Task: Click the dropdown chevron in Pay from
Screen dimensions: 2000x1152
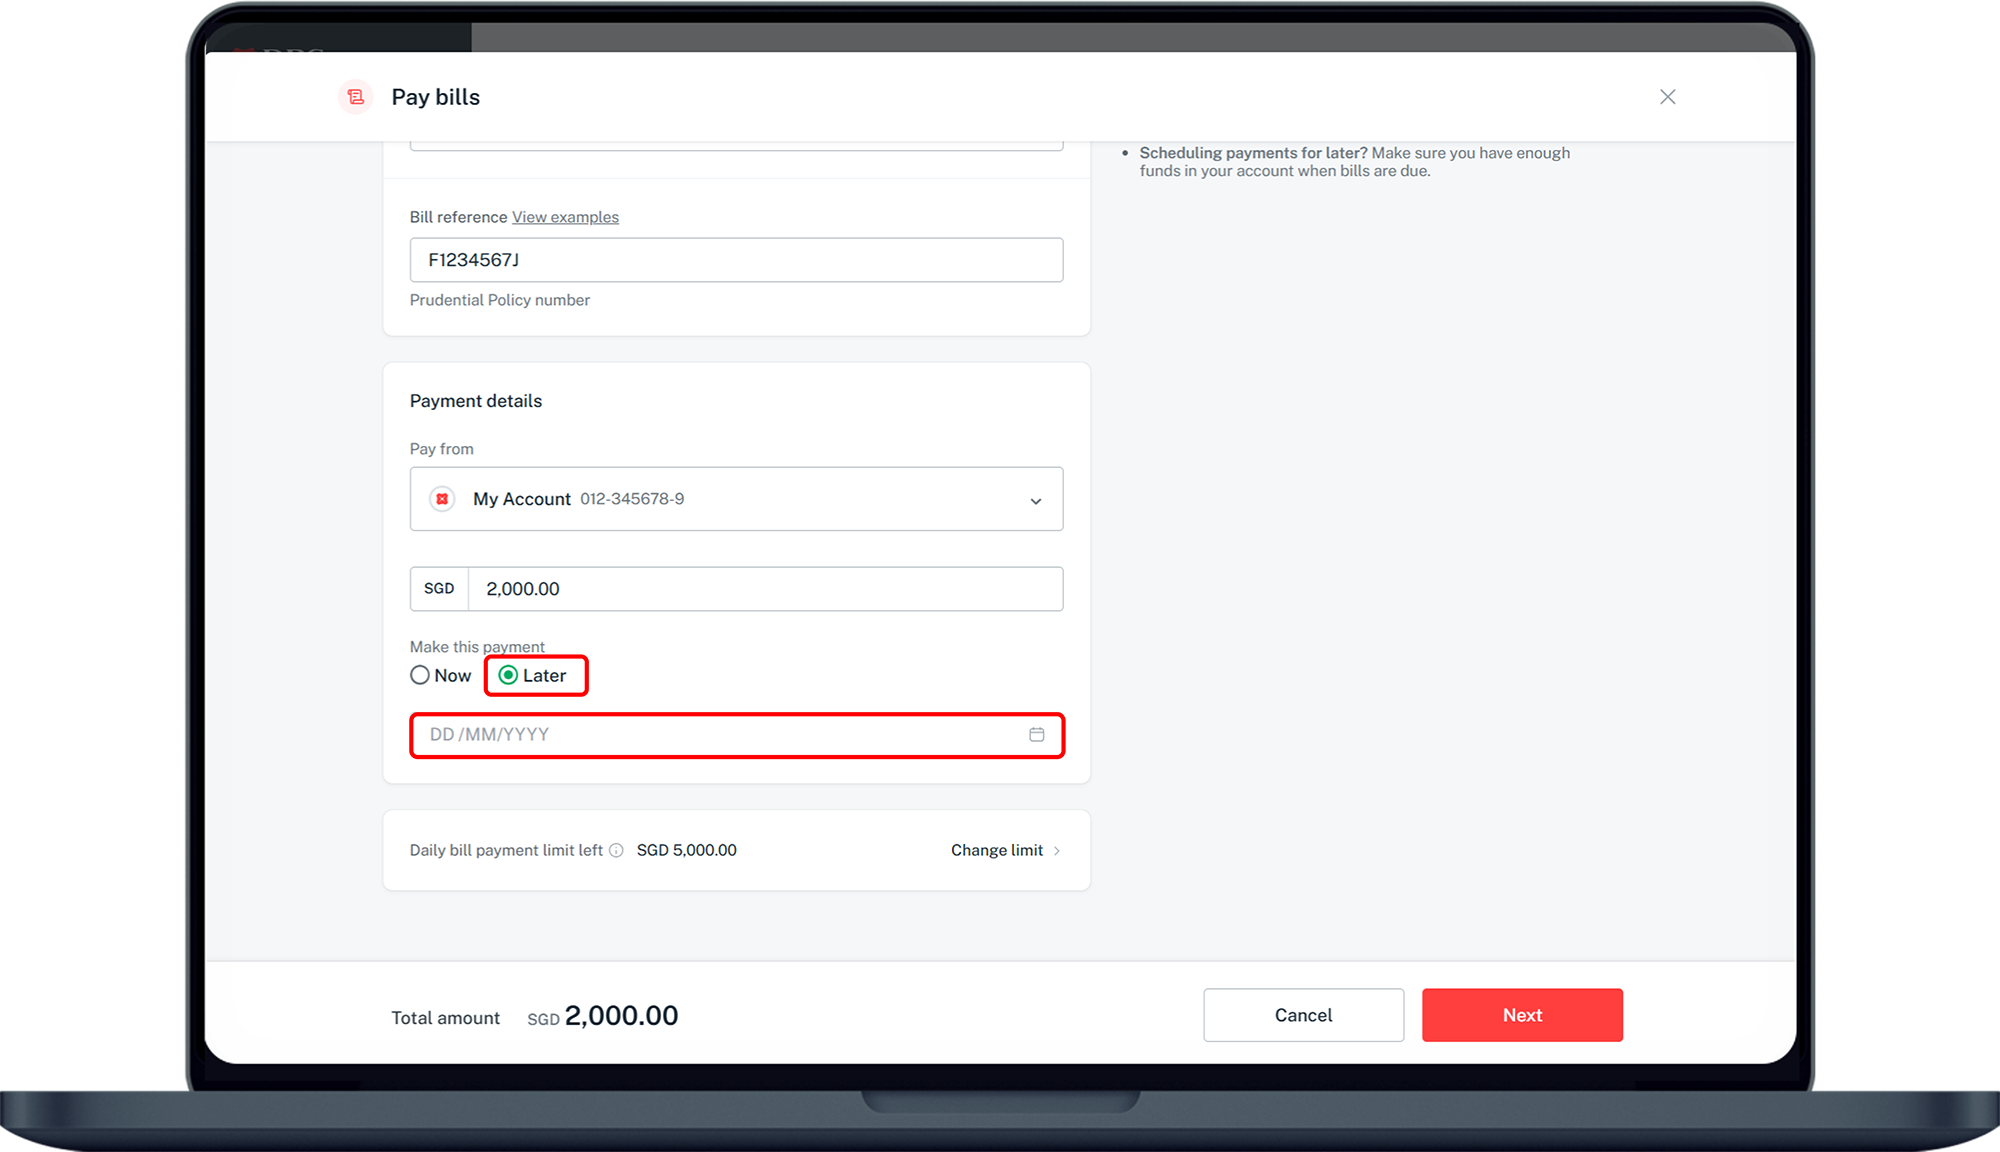Action: click(x=1036, y=501)
